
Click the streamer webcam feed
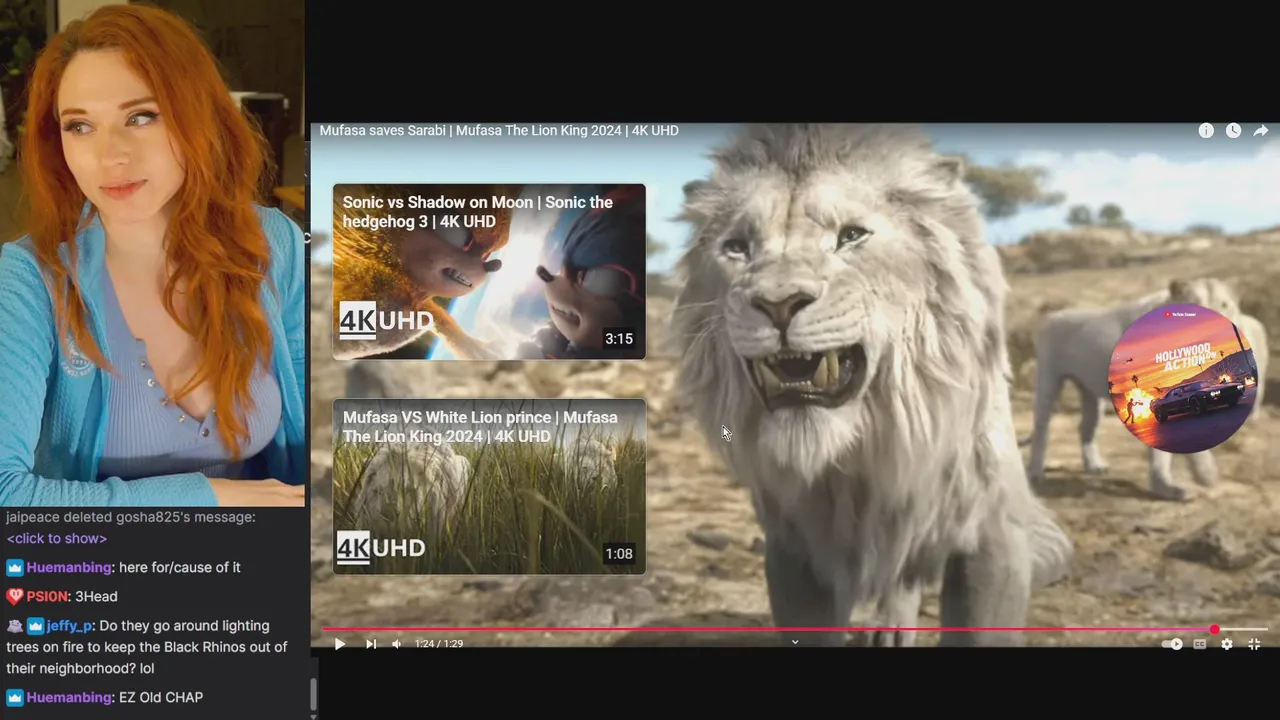tap(152, 253)
